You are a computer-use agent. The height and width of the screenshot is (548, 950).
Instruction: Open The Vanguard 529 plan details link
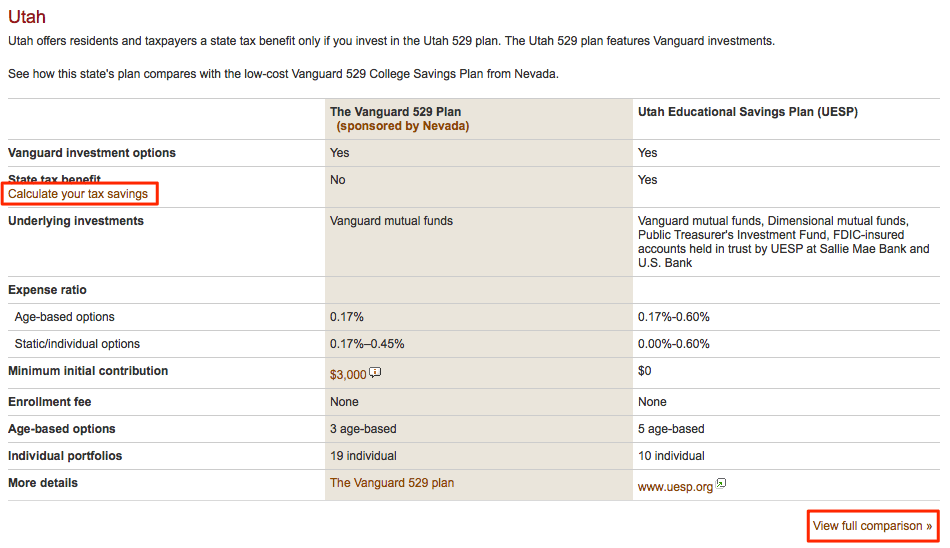392,483
